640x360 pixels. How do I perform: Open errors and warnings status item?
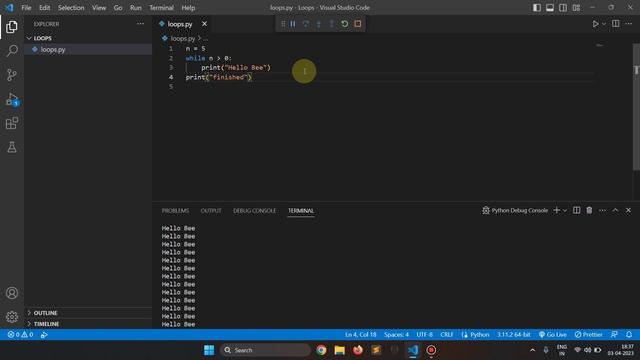click(x=20, y=335)
